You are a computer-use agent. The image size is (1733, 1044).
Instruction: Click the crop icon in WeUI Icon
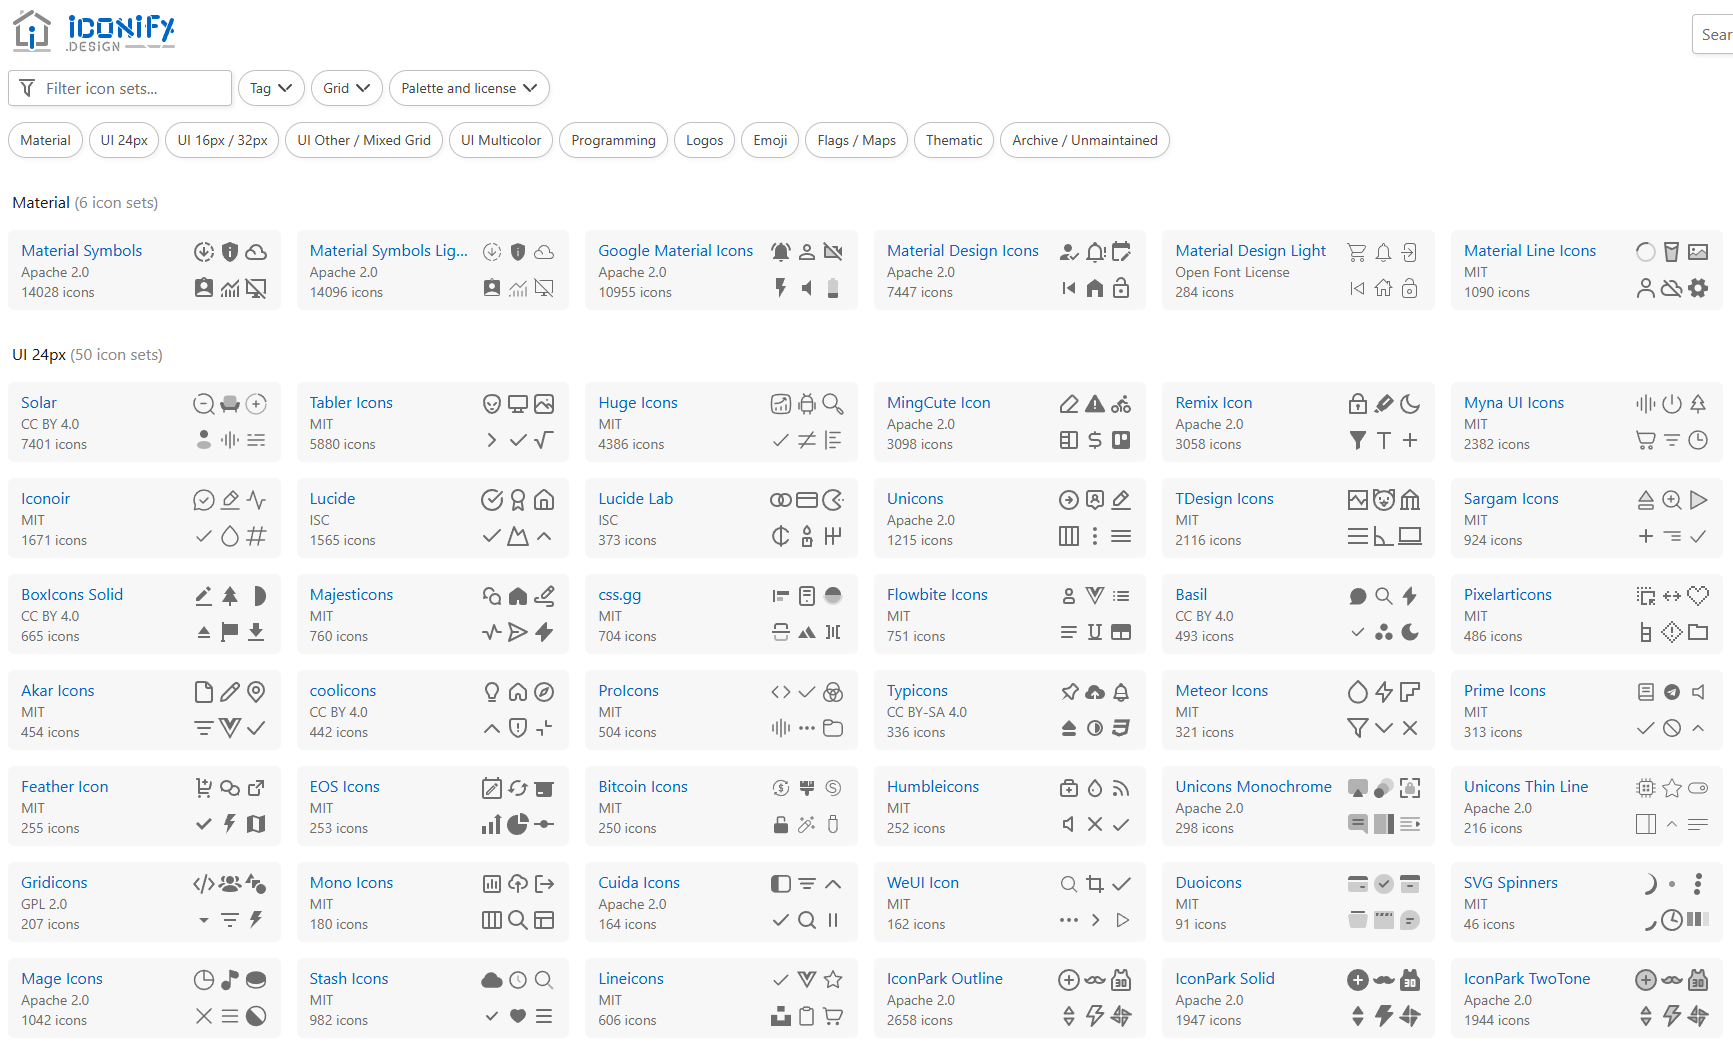(x=1095, y=884)
